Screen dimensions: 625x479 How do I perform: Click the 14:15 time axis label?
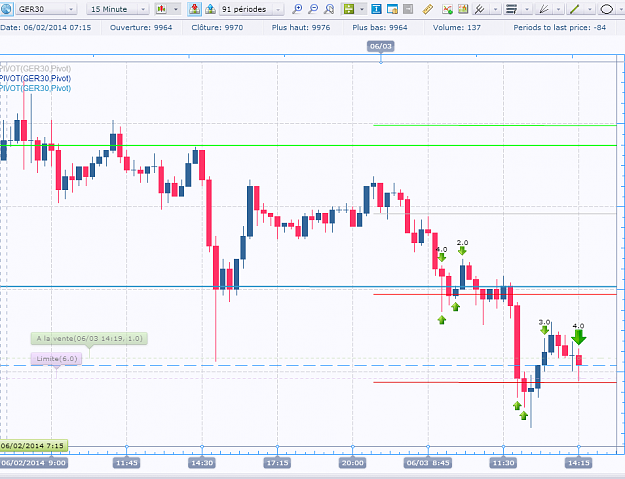578,463
